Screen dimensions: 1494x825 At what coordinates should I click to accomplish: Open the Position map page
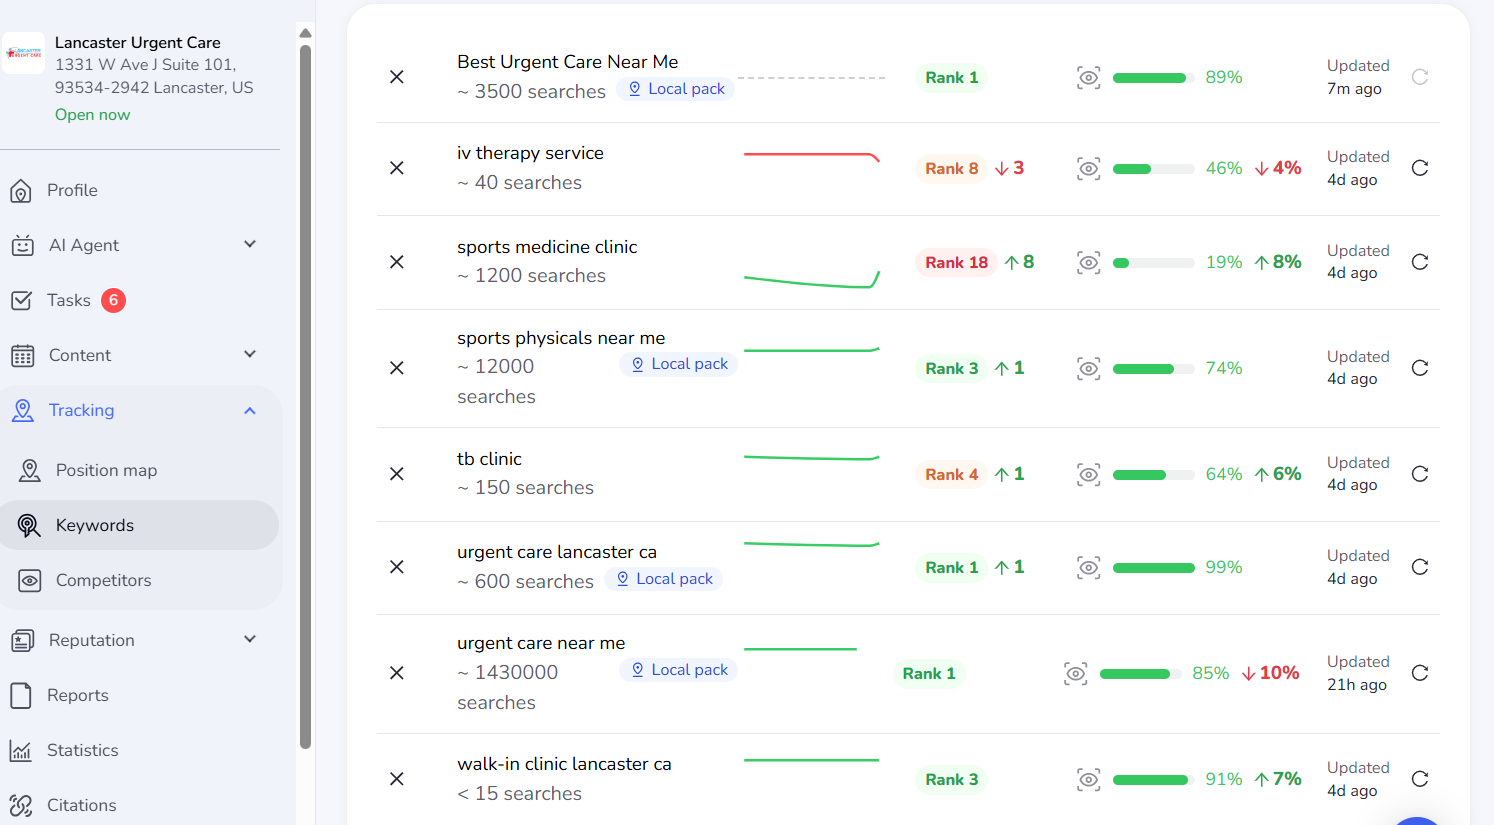pos(106,470)
